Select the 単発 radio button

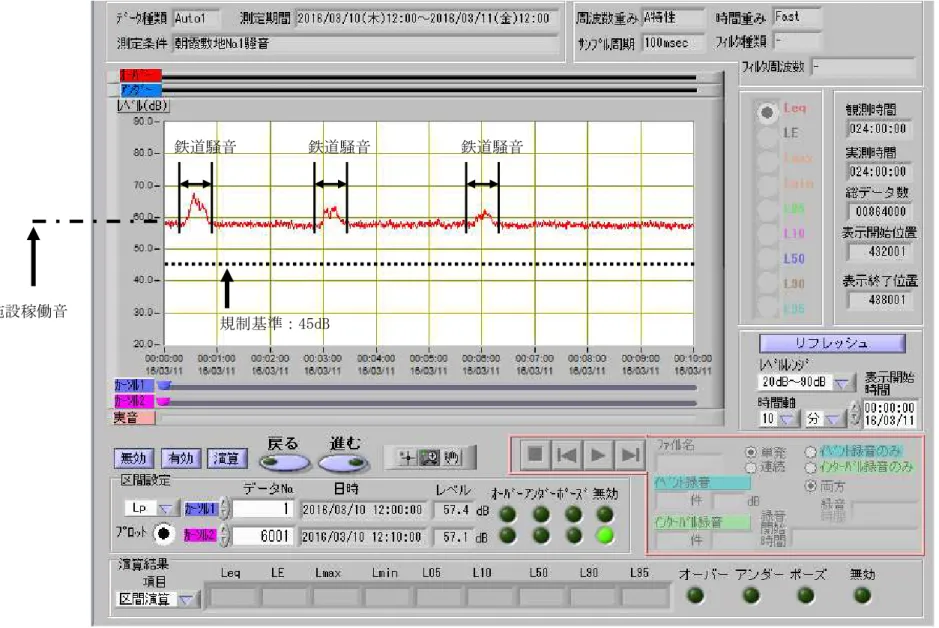pyautogui.click(x=750, y=452)
